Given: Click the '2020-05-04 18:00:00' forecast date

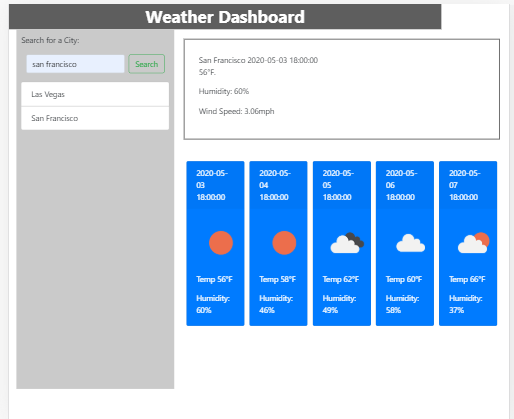Looking at the screenshot, I should pos(275,185).
